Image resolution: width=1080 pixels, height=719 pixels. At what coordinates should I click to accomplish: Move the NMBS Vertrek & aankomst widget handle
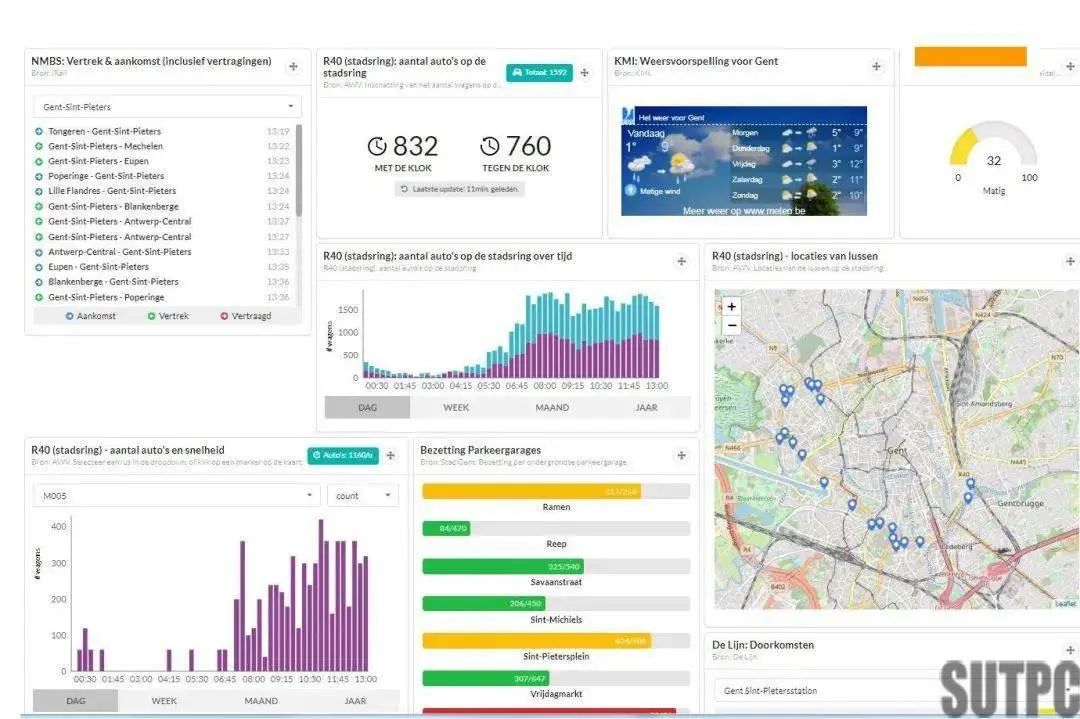tap(293, 67)
